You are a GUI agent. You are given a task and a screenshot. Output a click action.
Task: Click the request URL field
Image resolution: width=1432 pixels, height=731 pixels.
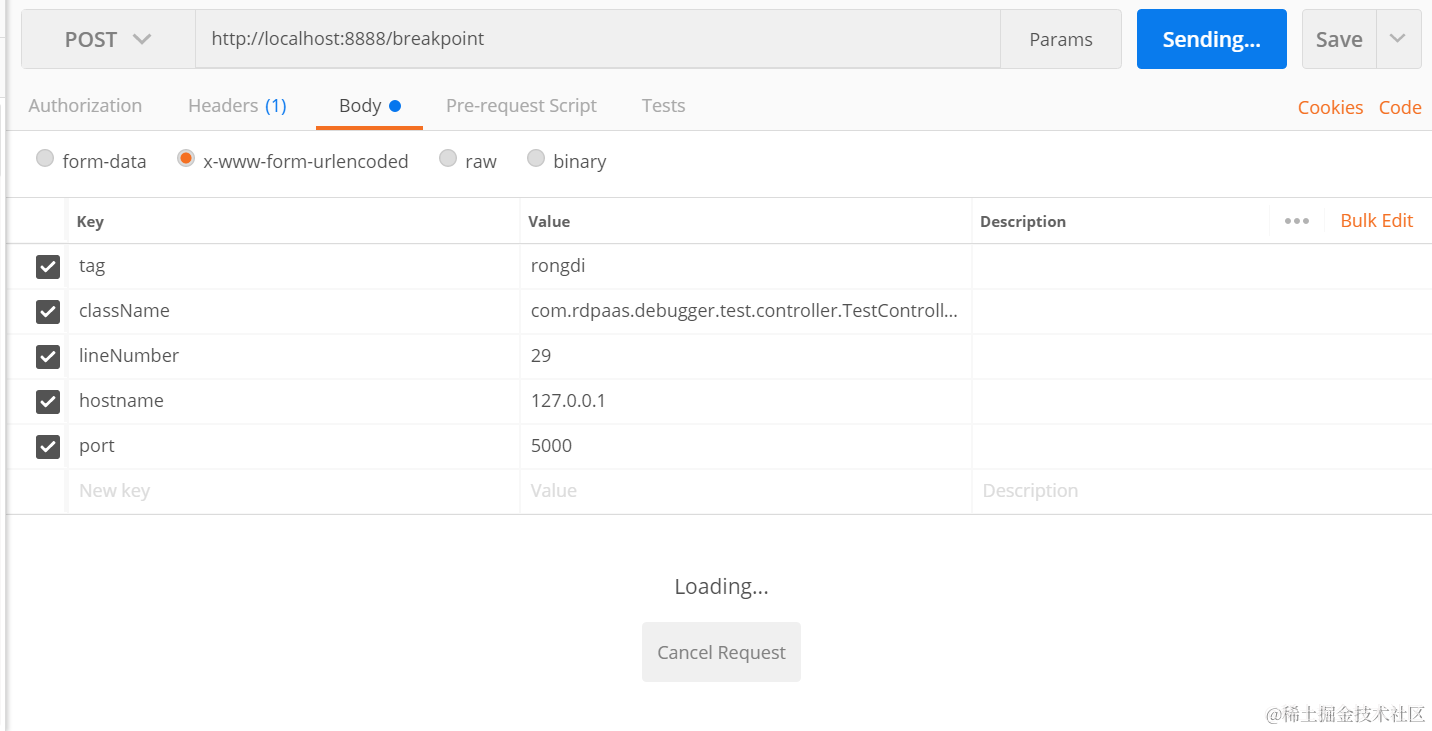point(598,39)
